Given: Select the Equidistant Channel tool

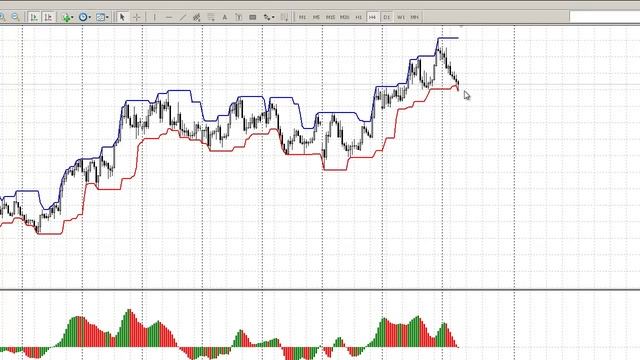Looking at the screenshot, I should [x=196, y=17].
